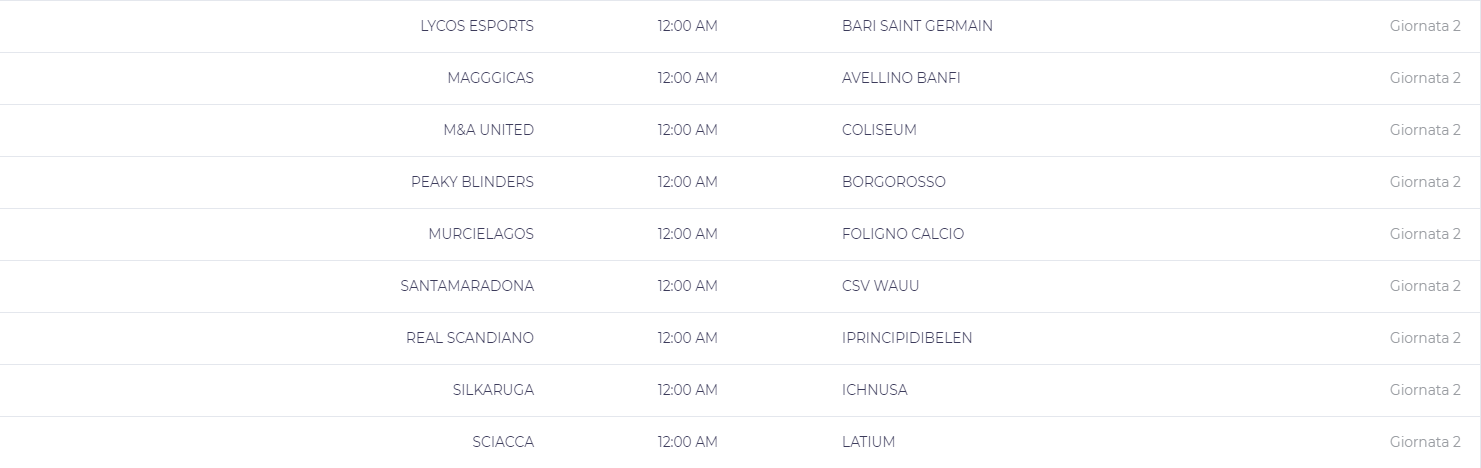Open the COLISEUM team link
This screenshot has width=1481, height=468.
pos(879,130)
